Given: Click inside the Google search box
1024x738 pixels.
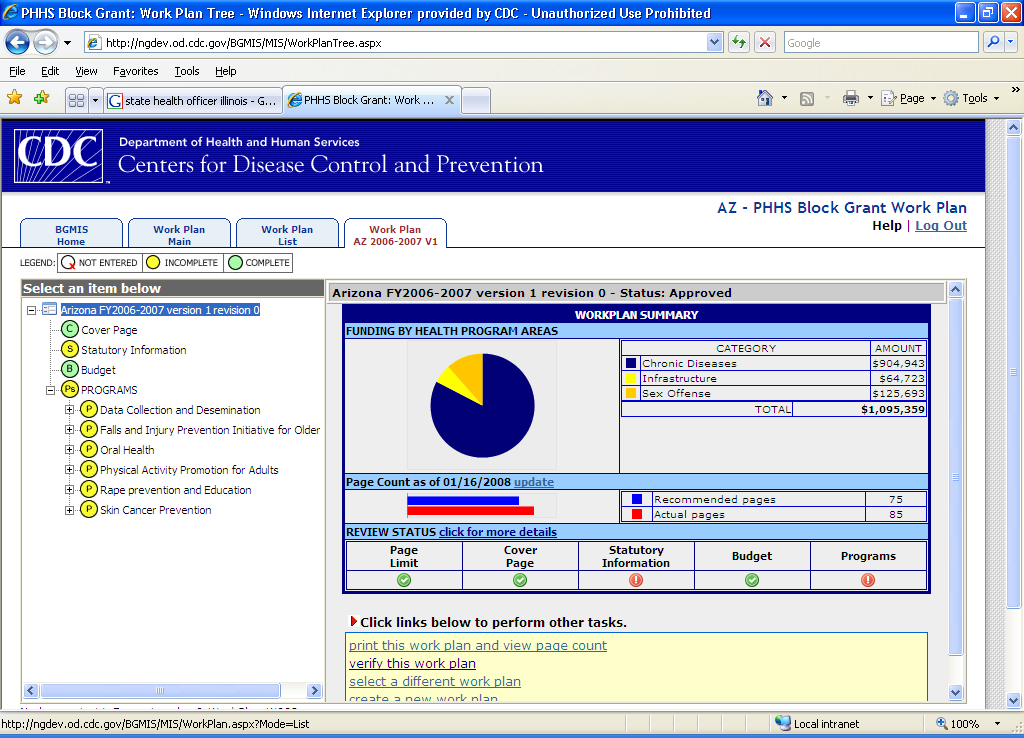Looking at the screenshot, I should point(880,43).
